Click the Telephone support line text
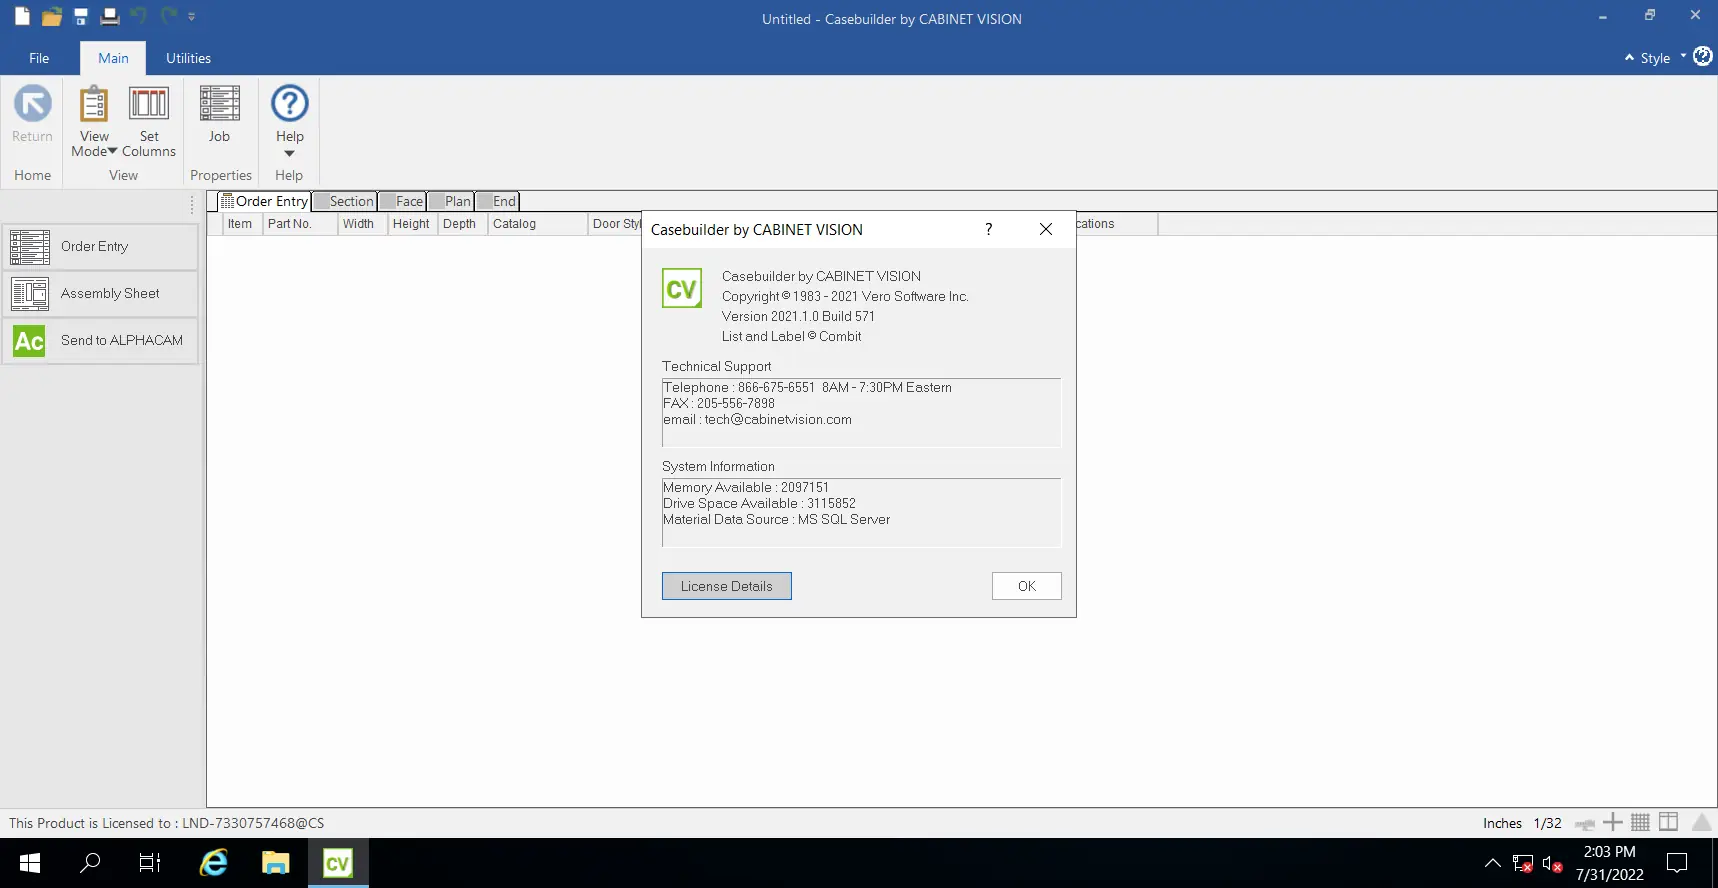Viewport: 1718px width, 888px height. click(x=807, y=388)
